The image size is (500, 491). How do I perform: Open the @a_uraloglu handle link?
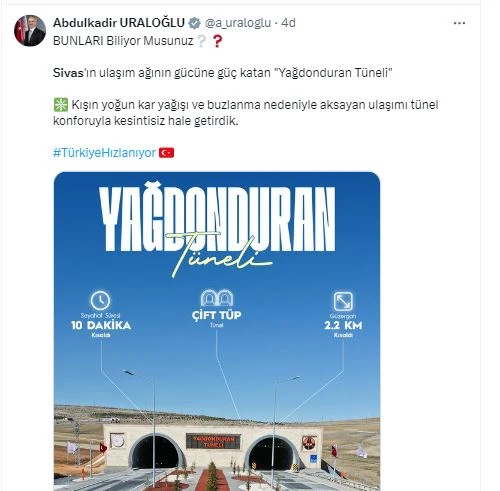[238, 23]
